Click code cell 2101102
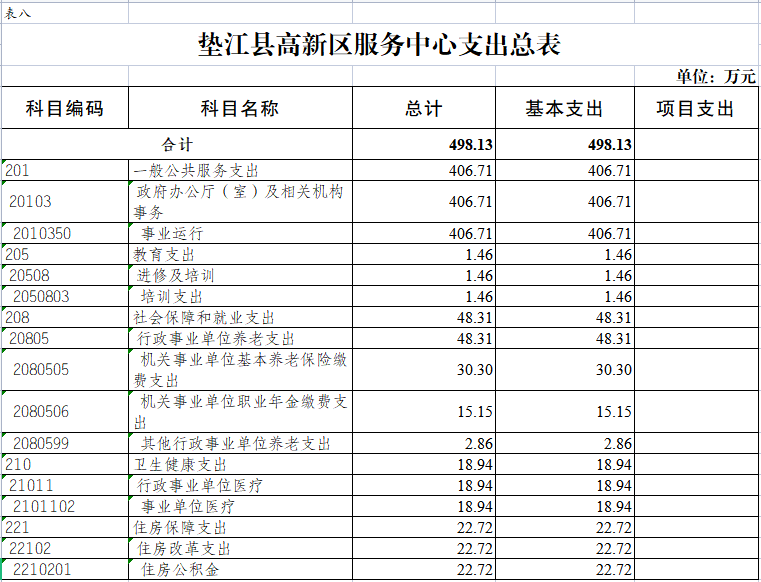This screenshot has height=582, width=761. click(65, 506)
